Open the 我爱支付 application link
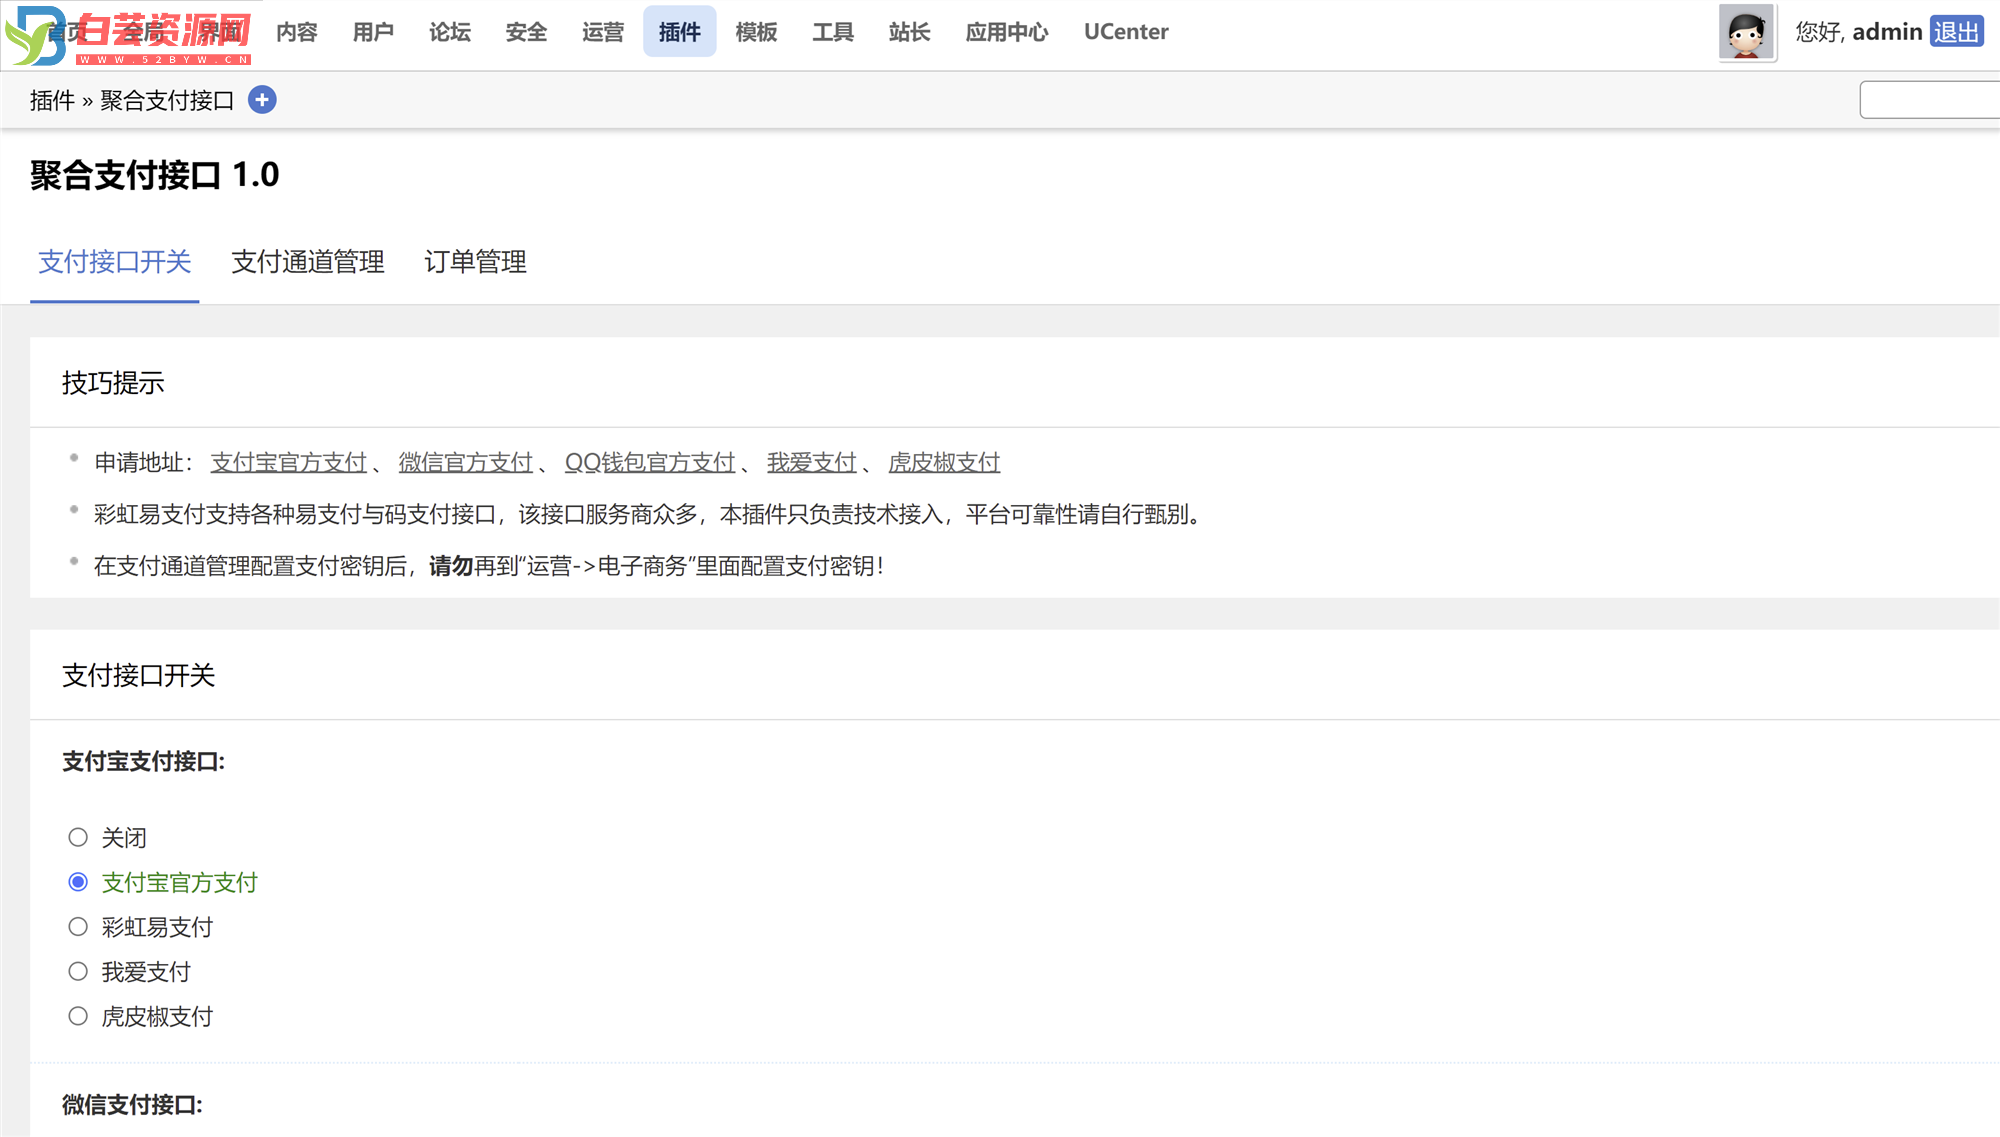The width and height of the screenshot is (2000, 1137). pos(812,462)
